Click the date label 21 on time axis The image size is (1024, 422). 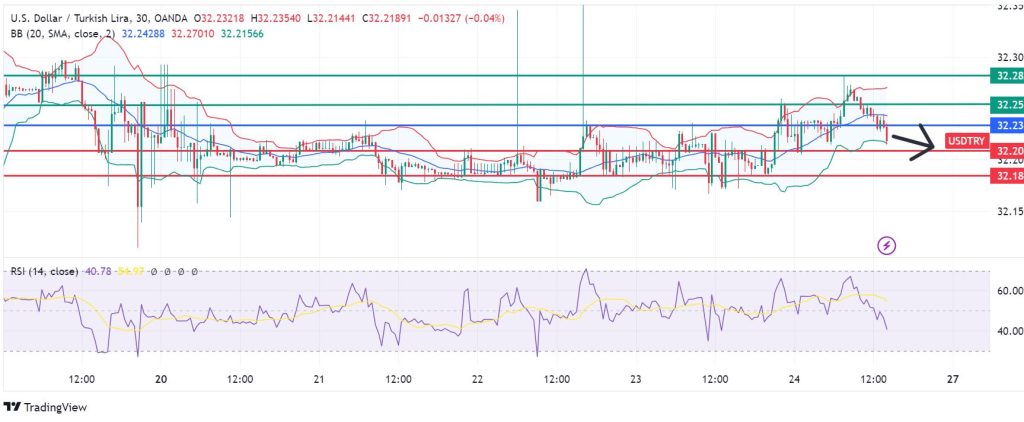pyautogui.click(x=319, y=379)
